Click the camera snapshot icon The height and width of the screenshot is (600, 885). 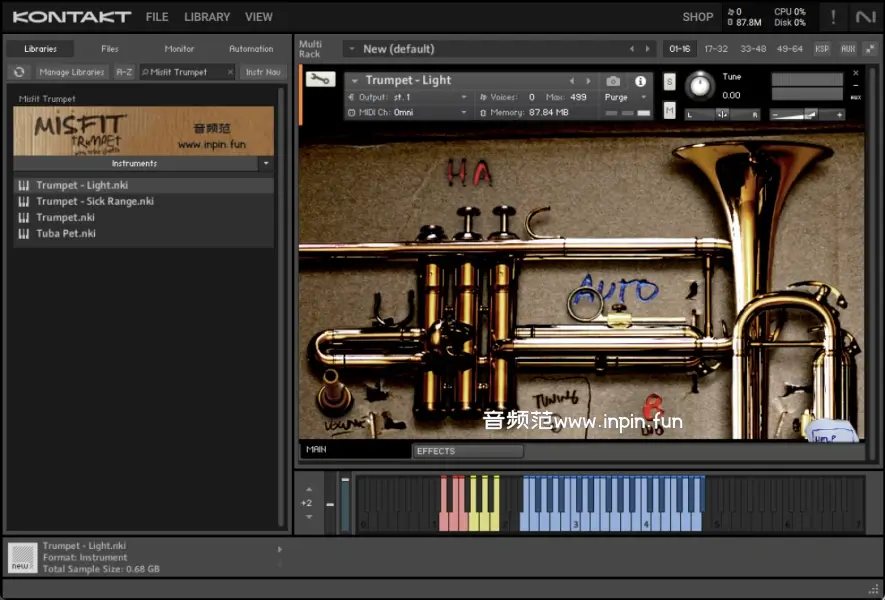(x=613, y=81)
